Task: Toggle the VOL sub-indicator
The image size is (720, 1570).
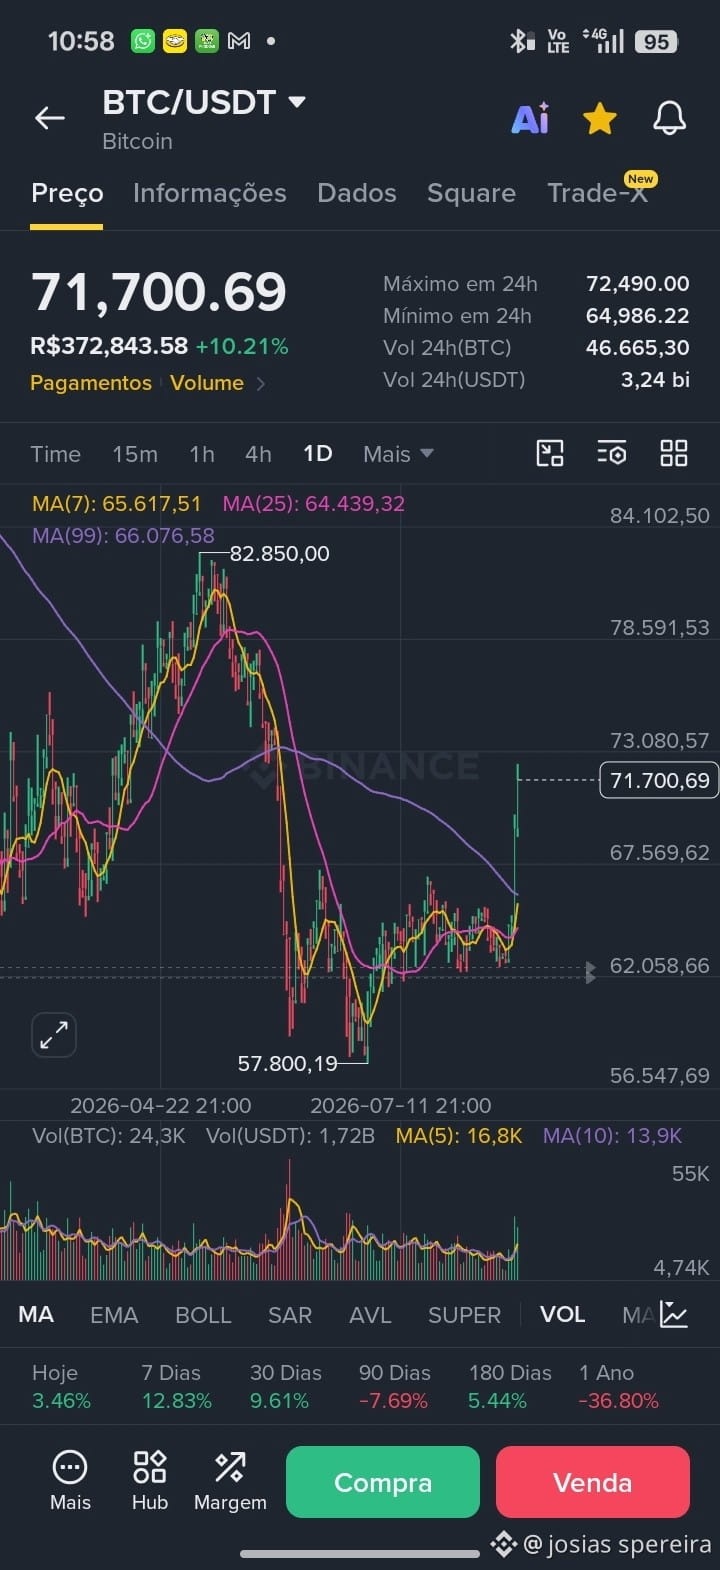Action: (x=563, y=1315)
